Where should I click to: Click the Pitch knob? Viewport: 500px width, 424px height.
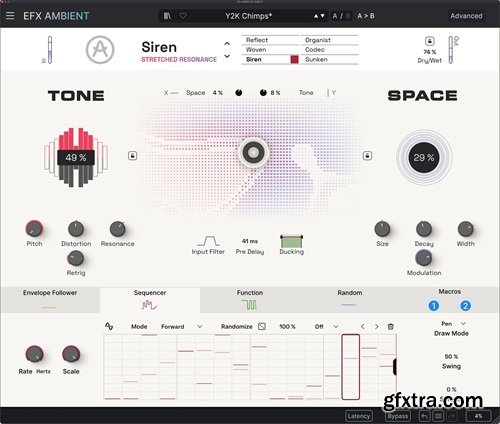pos(34,229)
